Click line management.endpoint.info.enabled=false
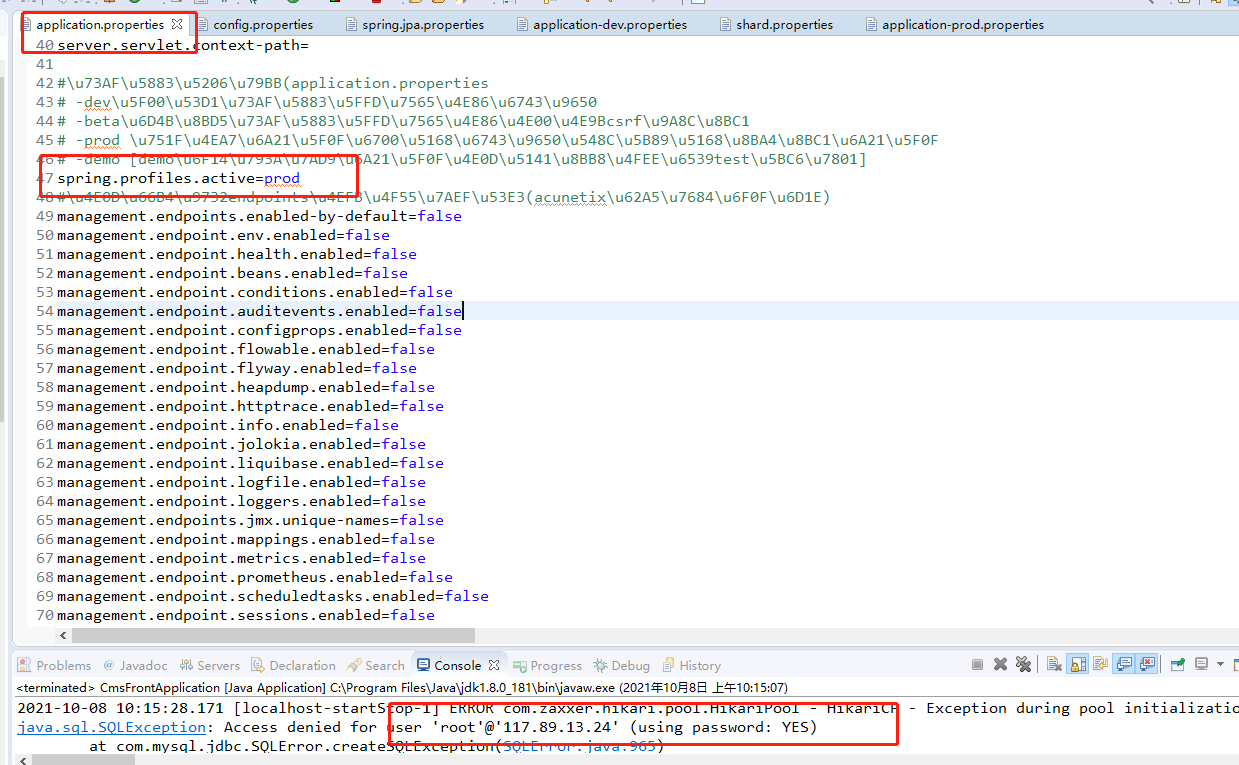Image resolution: width=1239 pixels, height=765 pixels. [x=228, y=425]
